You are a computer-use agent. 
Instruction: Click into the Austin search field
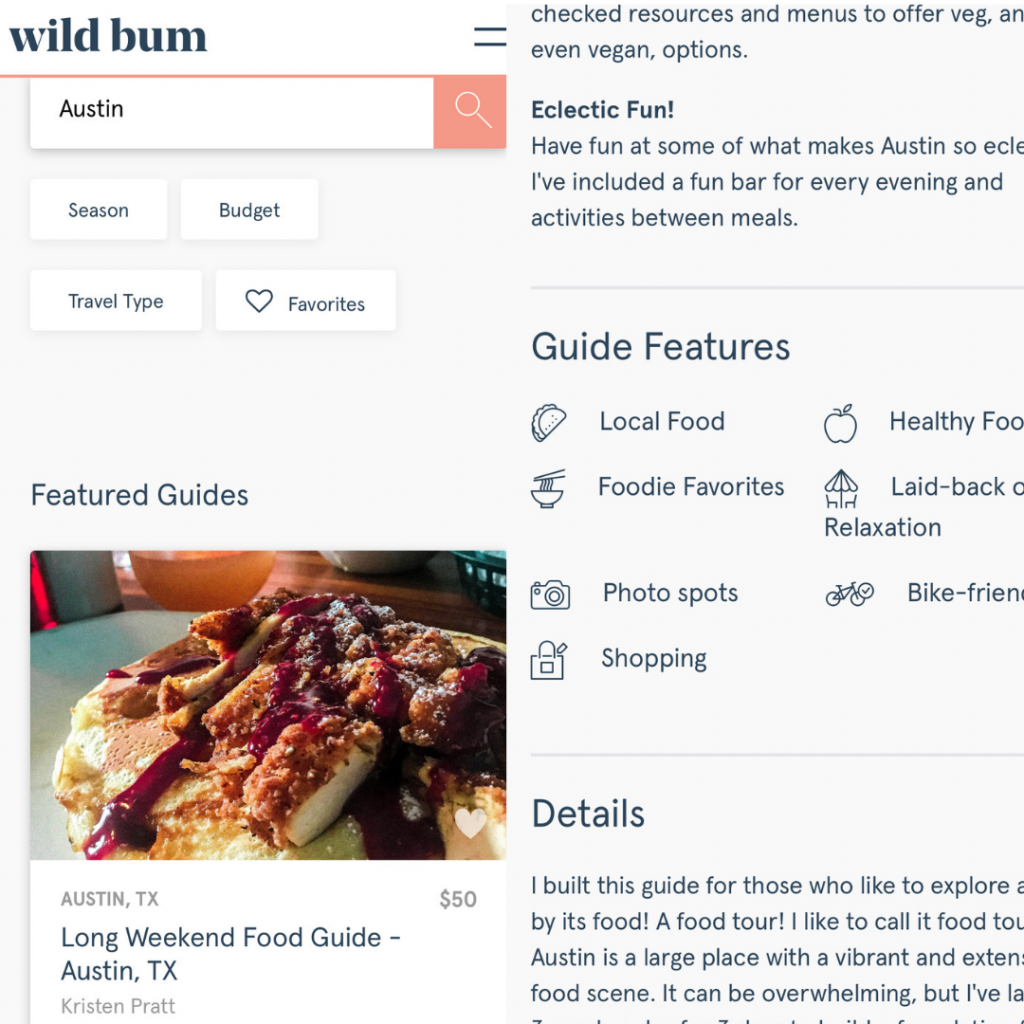tap(232, 111)
